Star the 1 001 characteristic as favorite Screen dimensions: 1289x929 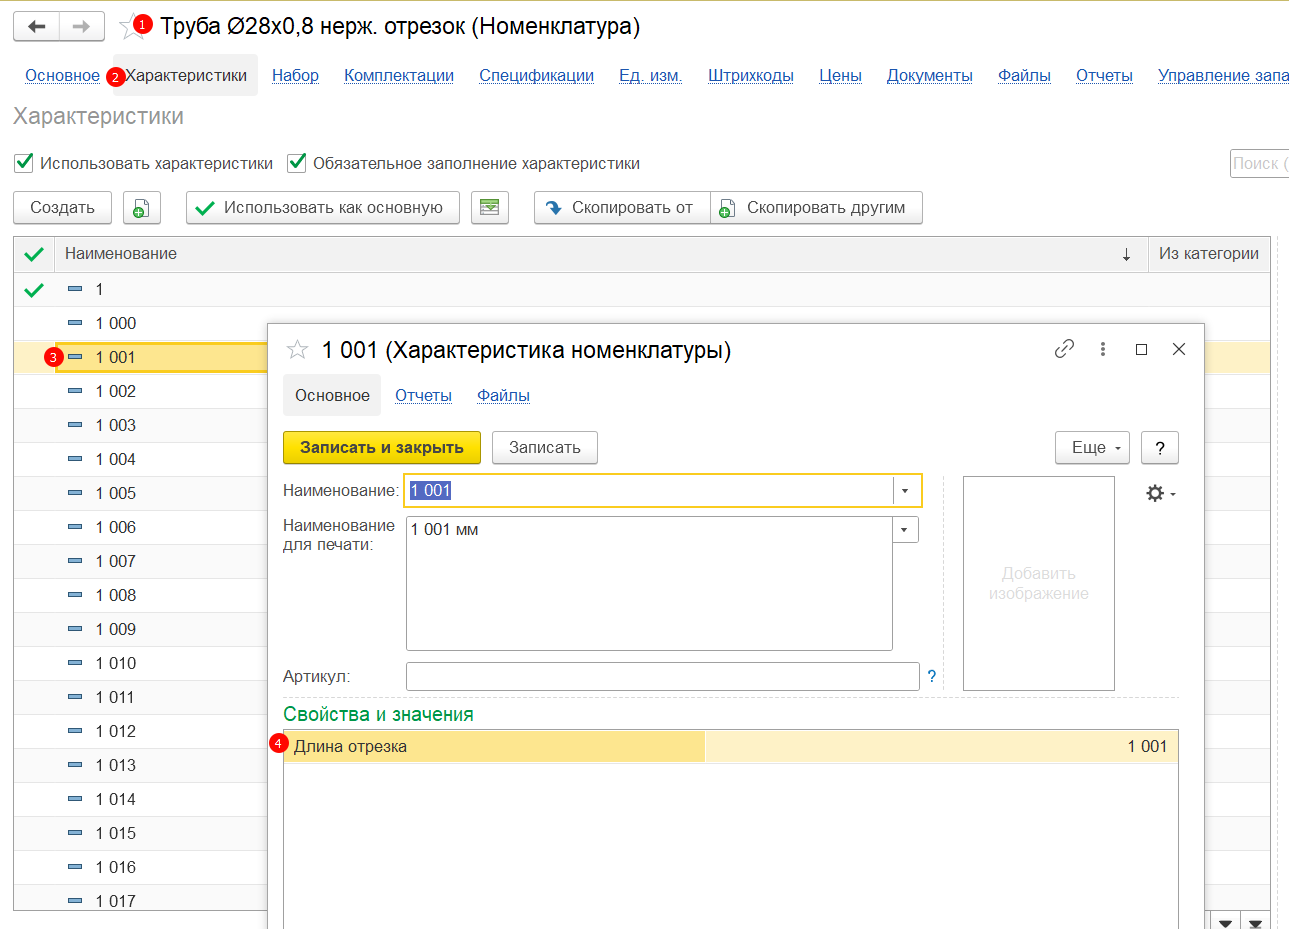pos(297,350)
